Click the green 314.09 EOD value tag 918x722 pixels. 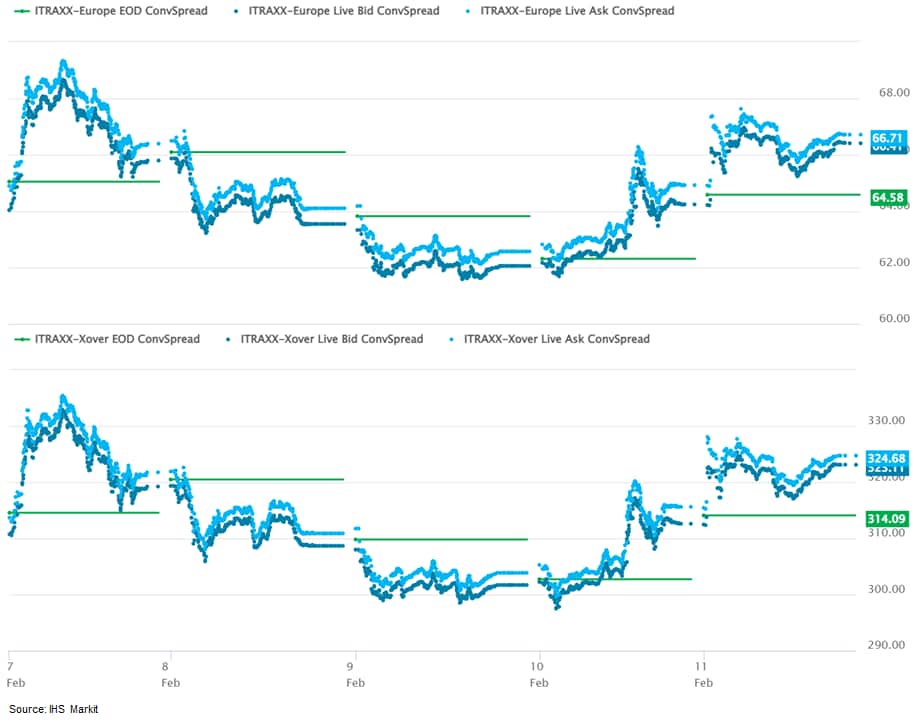point(888,517)
